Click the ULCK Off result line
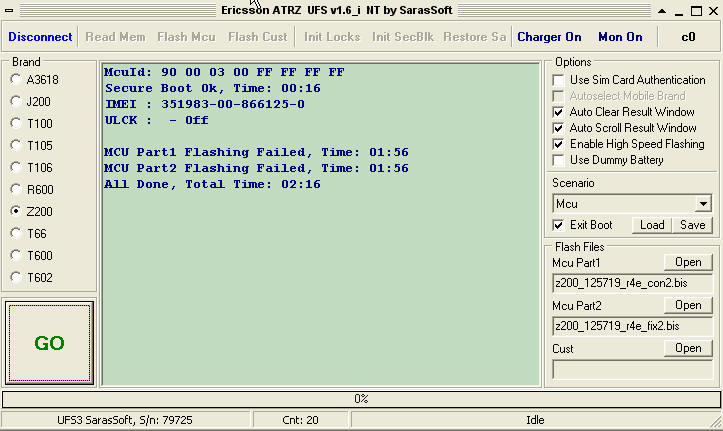Screen dimensions: 723x431 pyautogui.click(x=156, y=120)
